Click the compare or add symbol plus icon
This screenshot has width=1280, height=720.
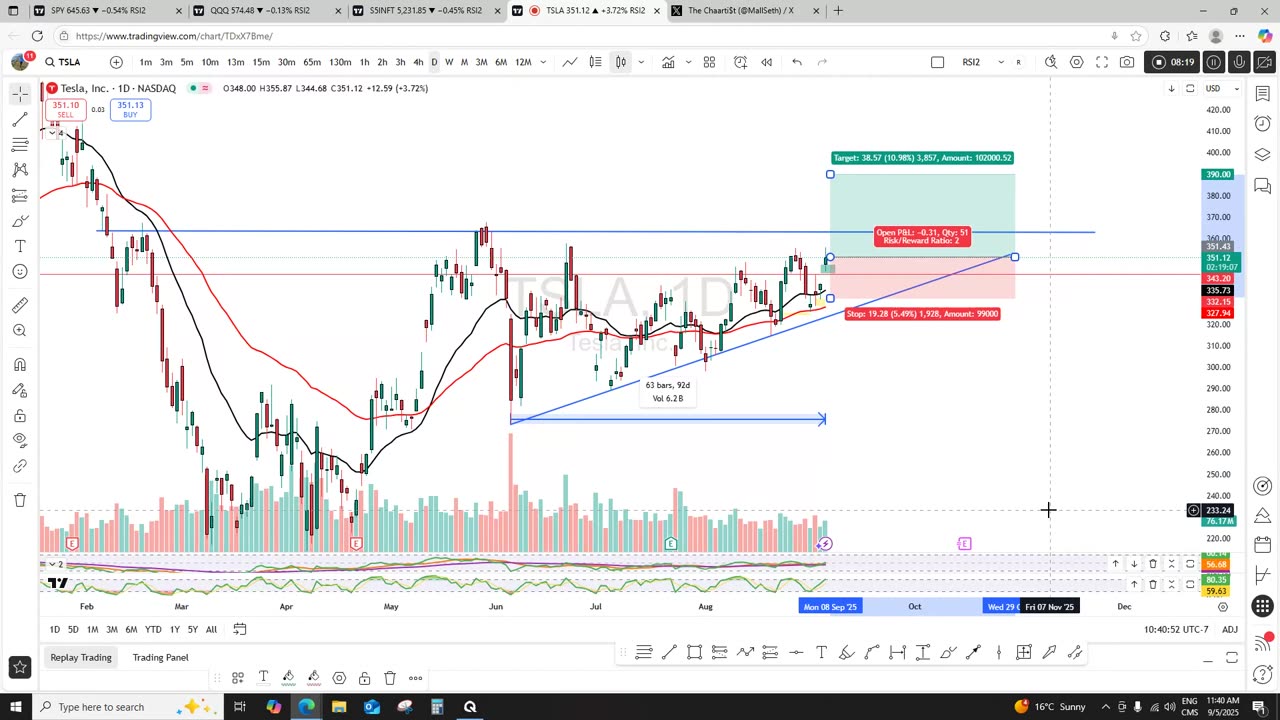116,62
